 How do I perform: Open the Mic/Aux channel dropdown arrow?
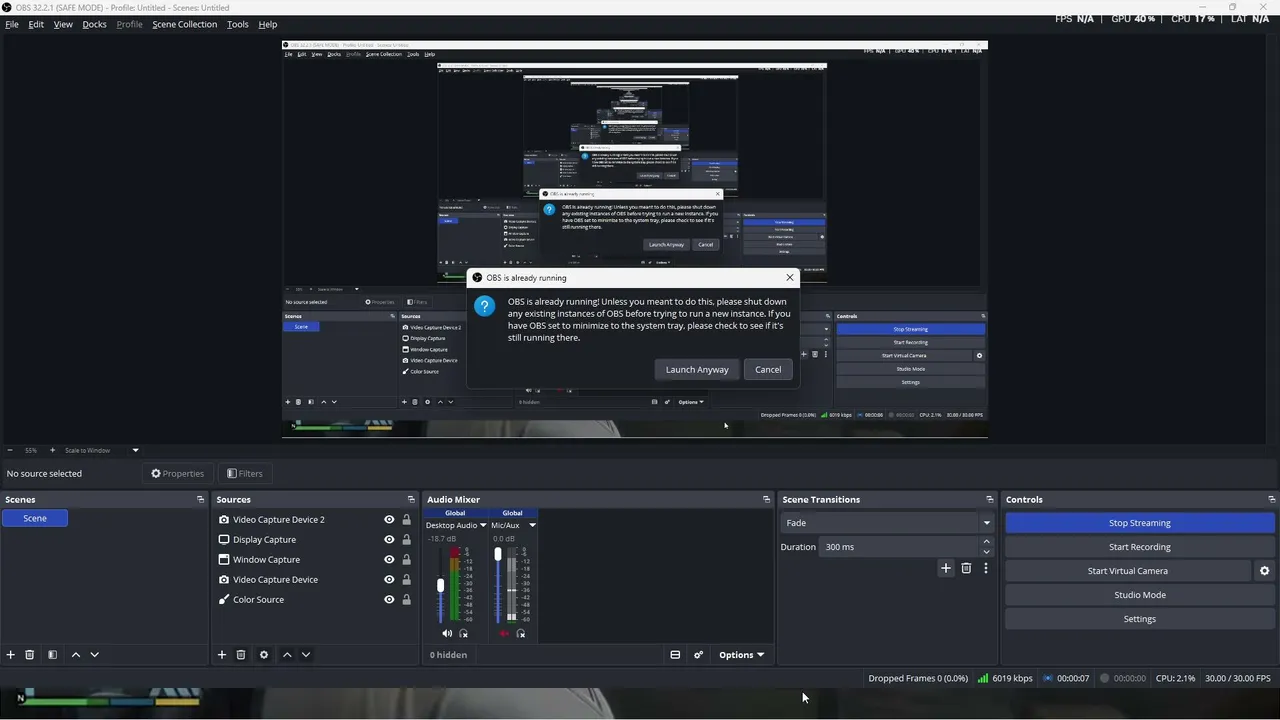point(532,525)
